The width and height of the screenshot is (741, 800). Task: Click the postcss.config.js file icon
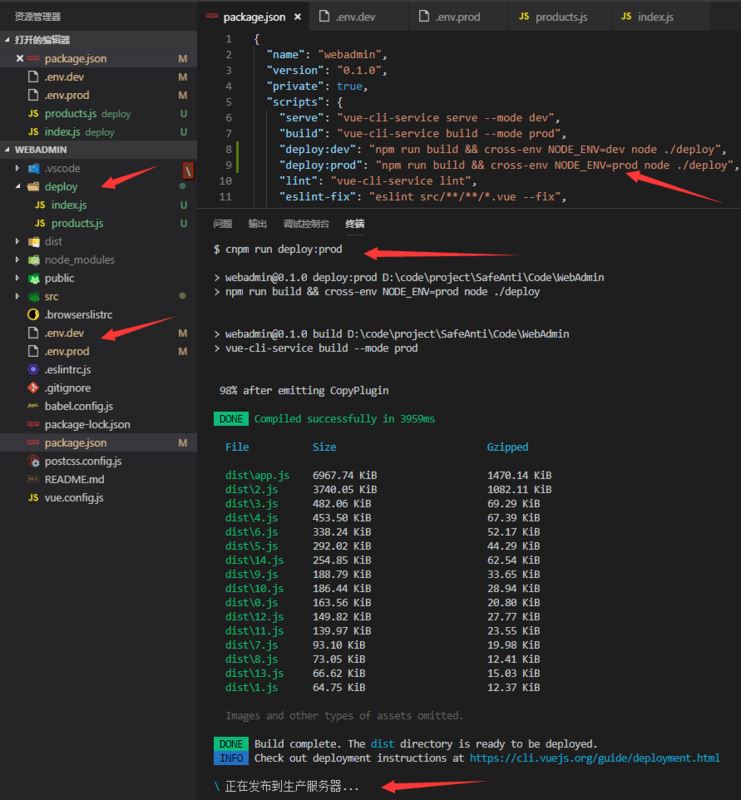[x=33, y=461]
